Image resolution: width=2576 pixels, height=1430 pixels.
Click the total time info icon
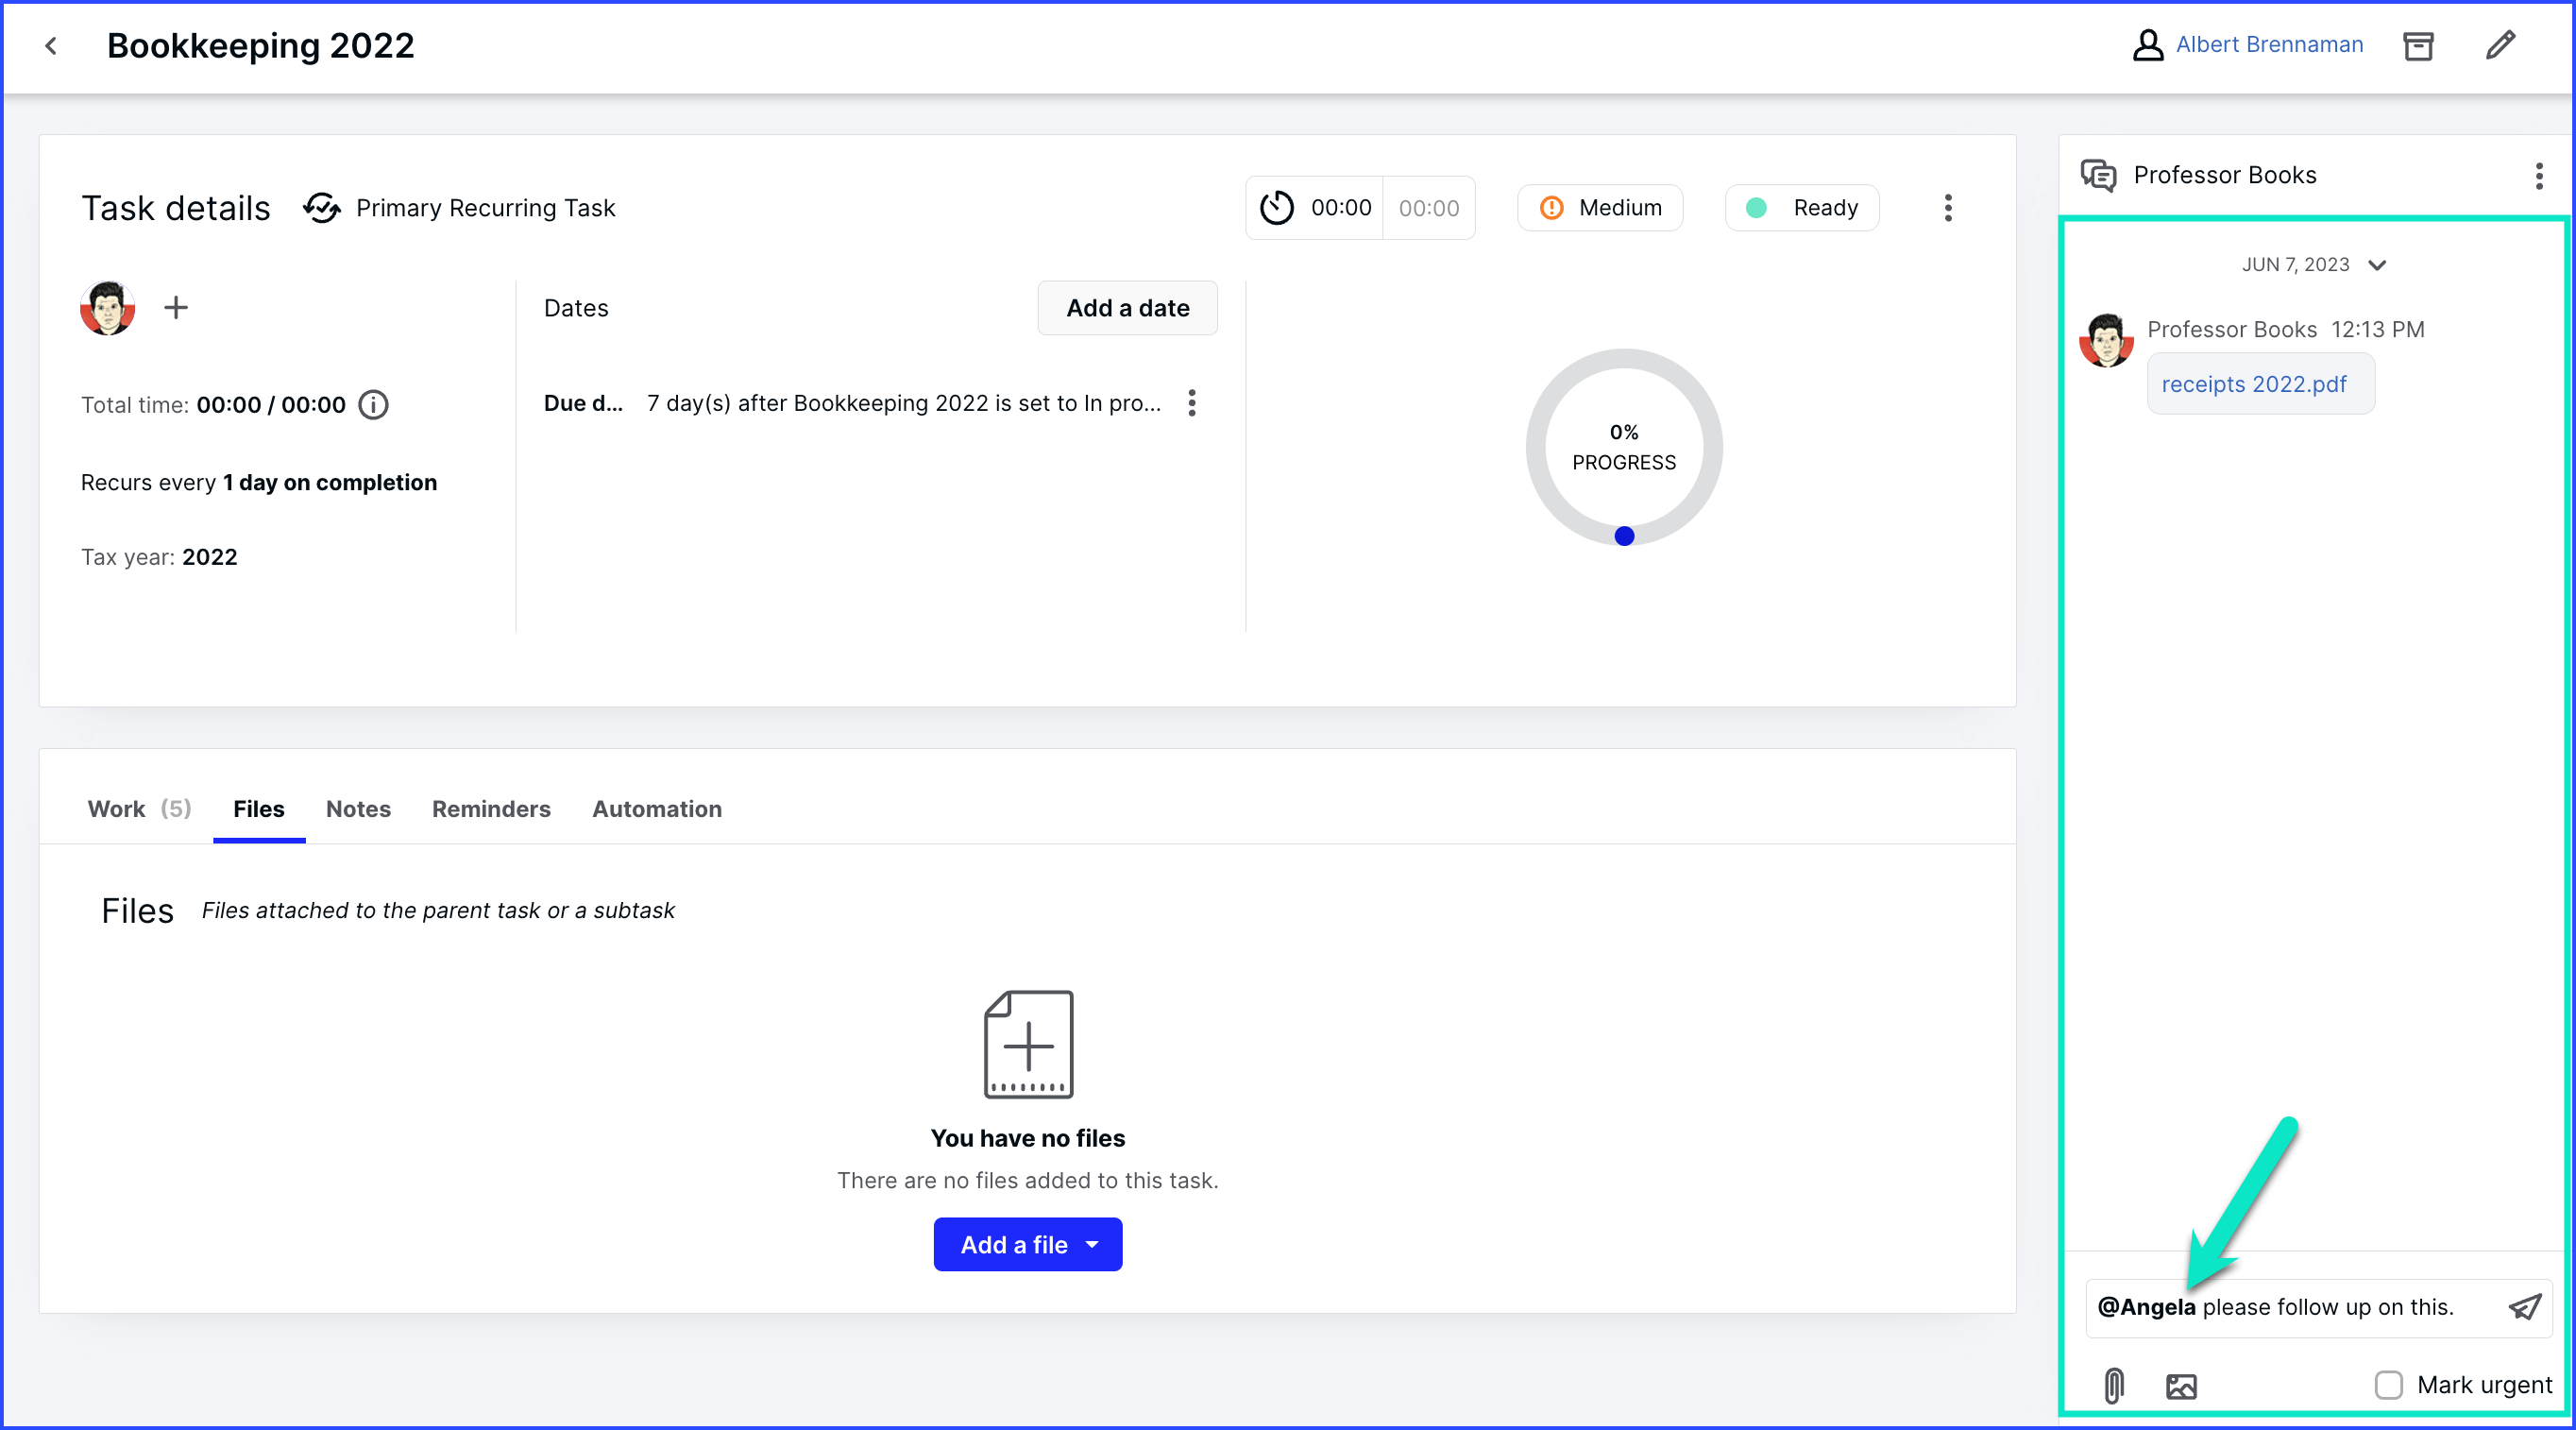click(373, 405)
